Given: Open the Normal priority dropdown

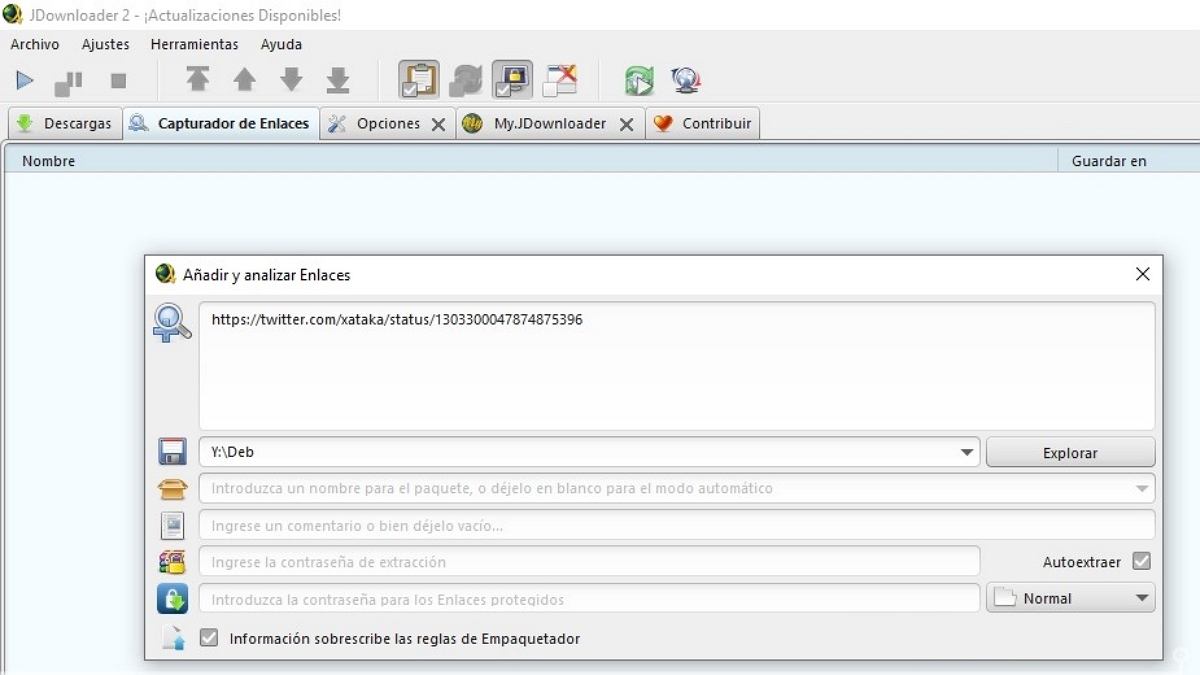Looking at the screenshot, I should (x=1071, y=598).
